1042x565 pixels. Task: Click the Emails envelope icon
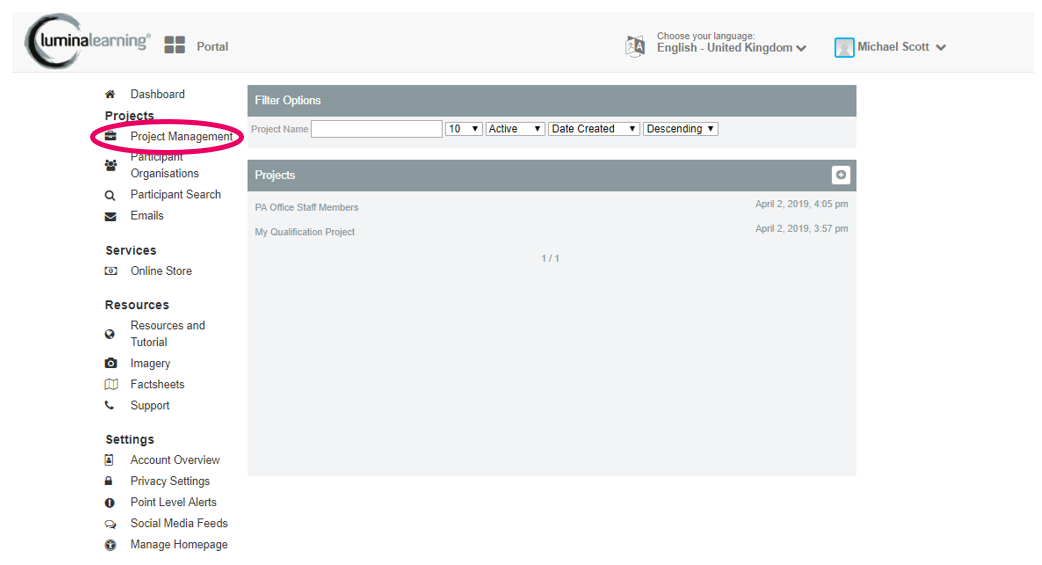click(x=110, y=216)
